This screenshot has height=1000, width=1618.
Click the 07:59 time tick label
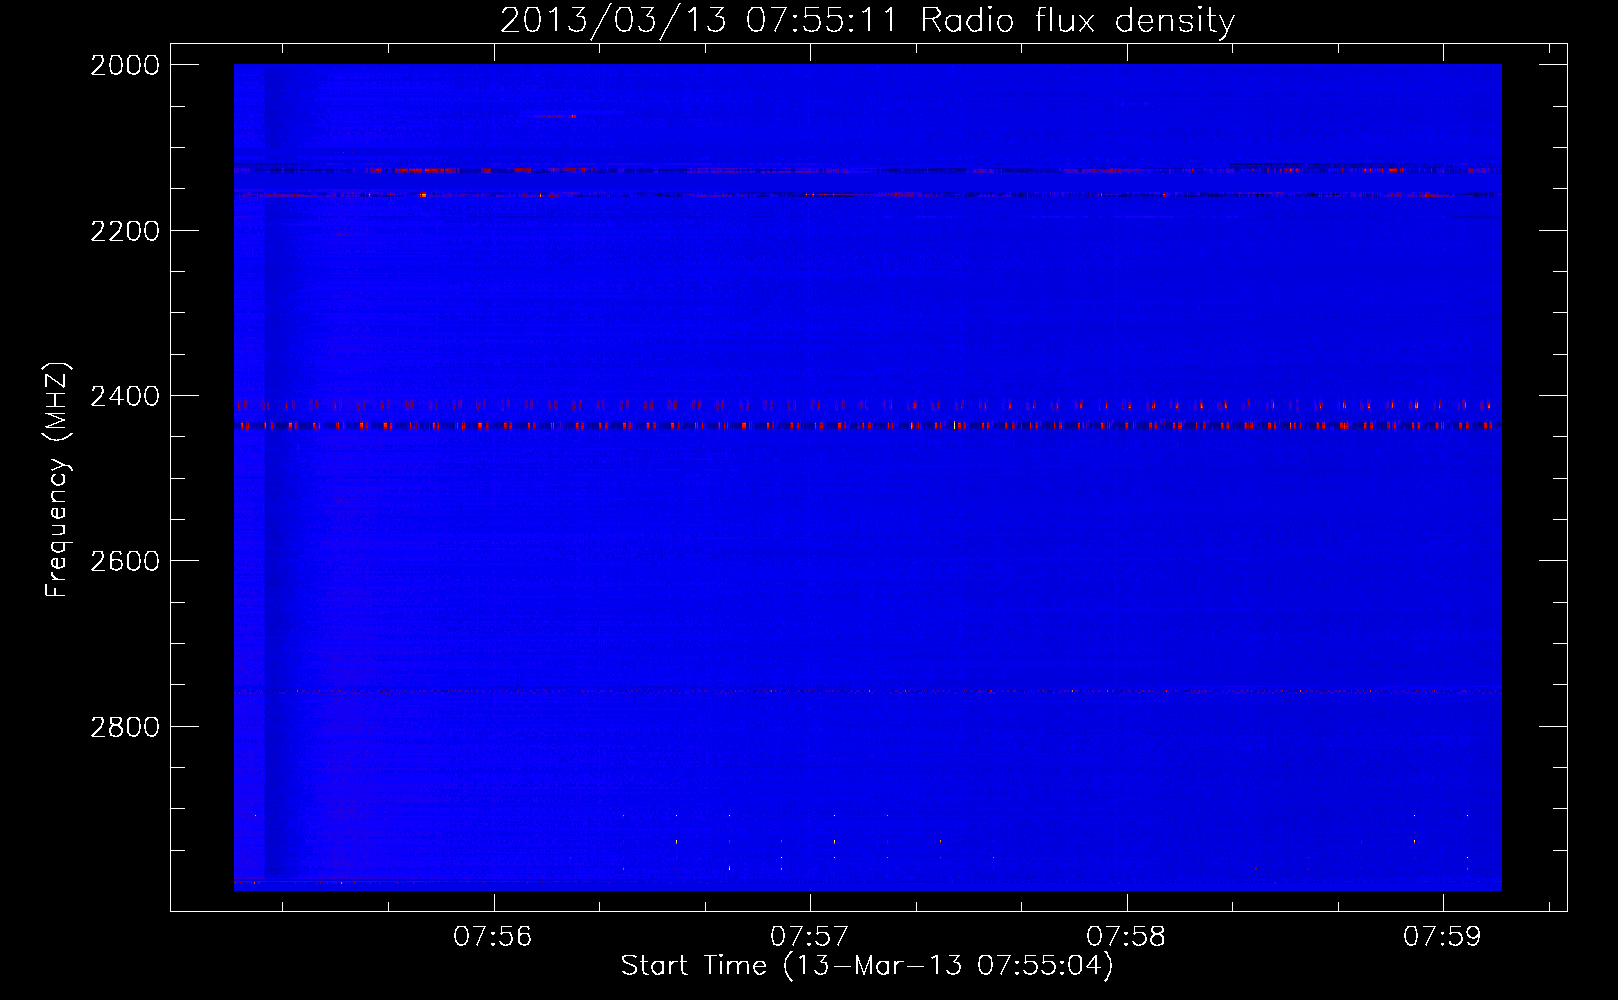(1442, 937)
